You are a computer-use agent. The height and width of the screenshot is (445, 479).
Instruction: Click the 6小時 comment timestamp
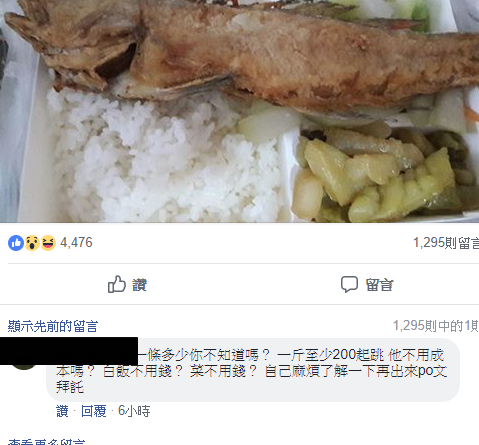134,411
